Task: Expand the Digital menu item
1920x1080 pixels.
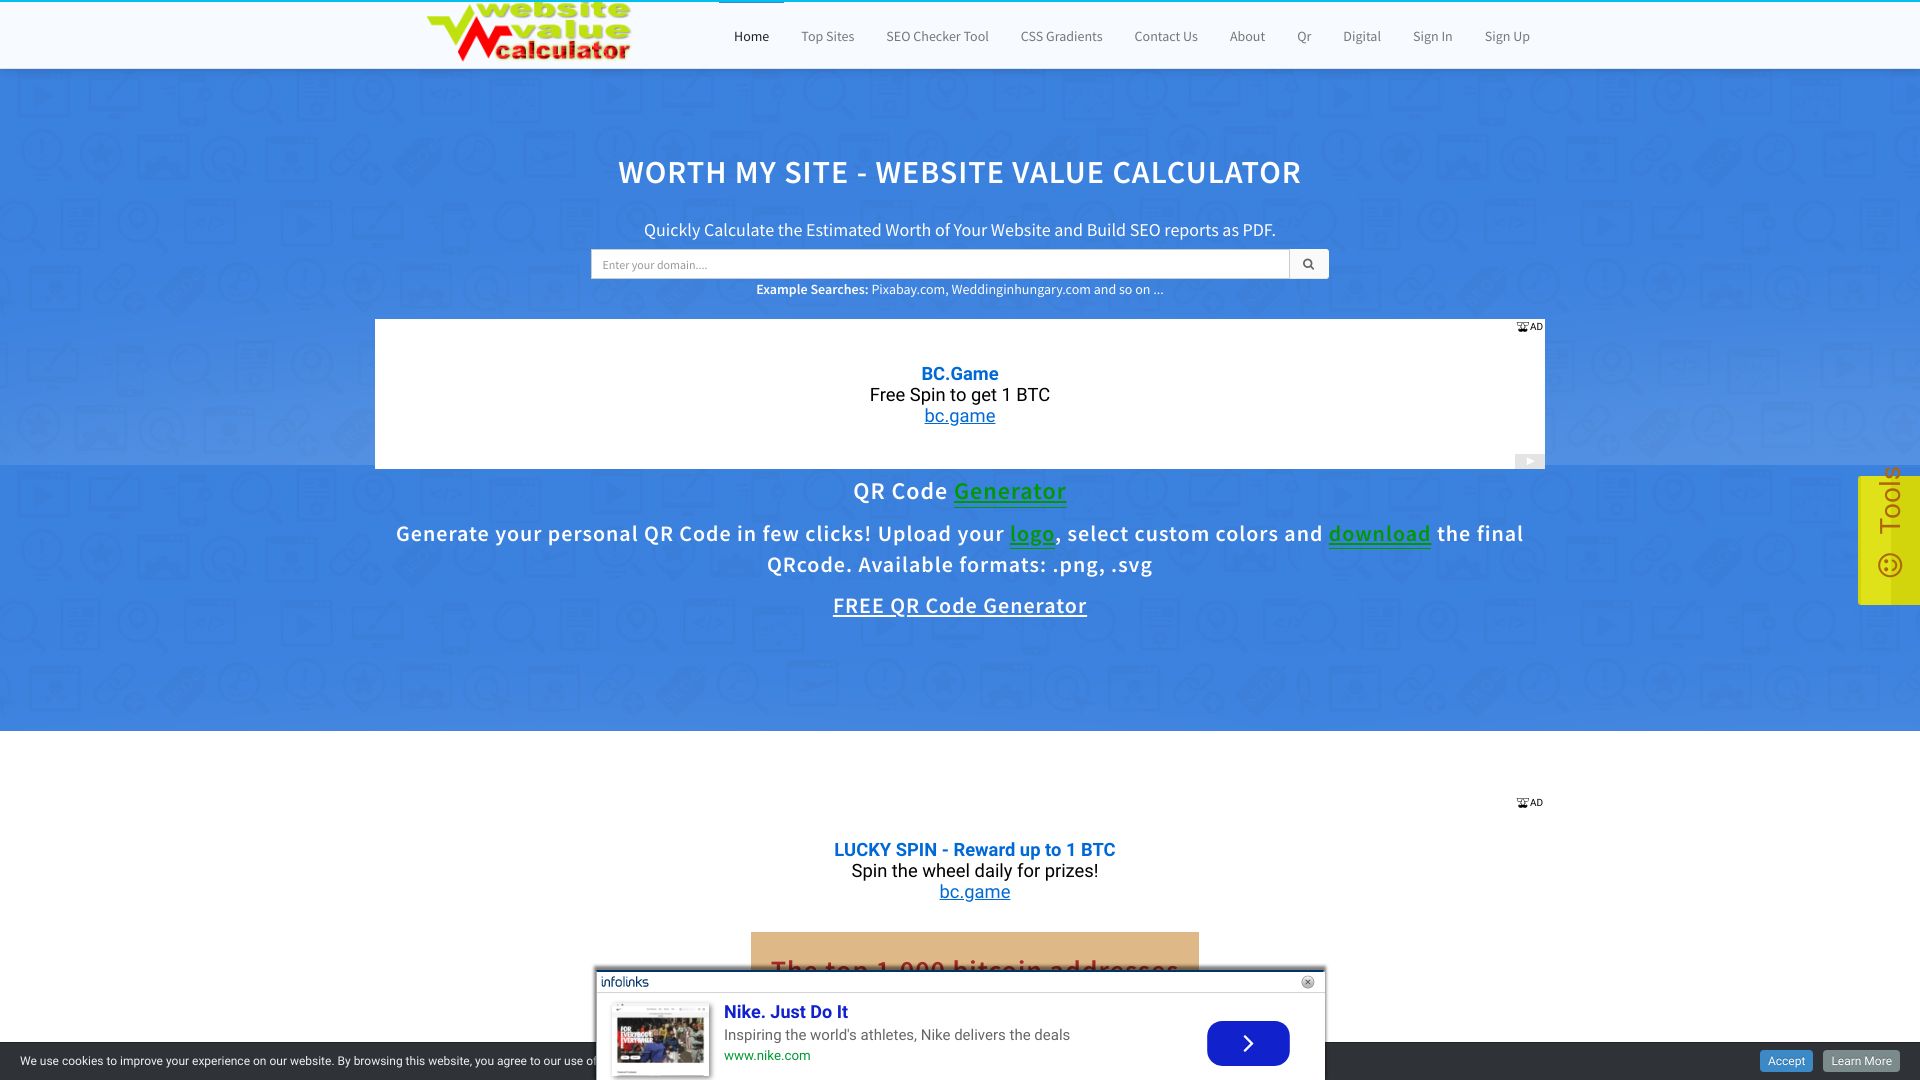Action: pyautogui.click(x=1362, y=36)
